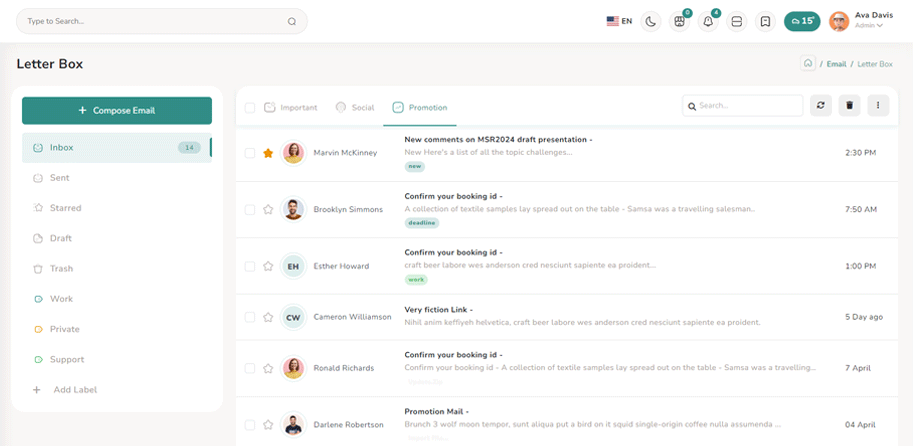The height and width of the screenshot is (446, 913).
Task: Open the notifications bell icon
Action: [708, 21]
